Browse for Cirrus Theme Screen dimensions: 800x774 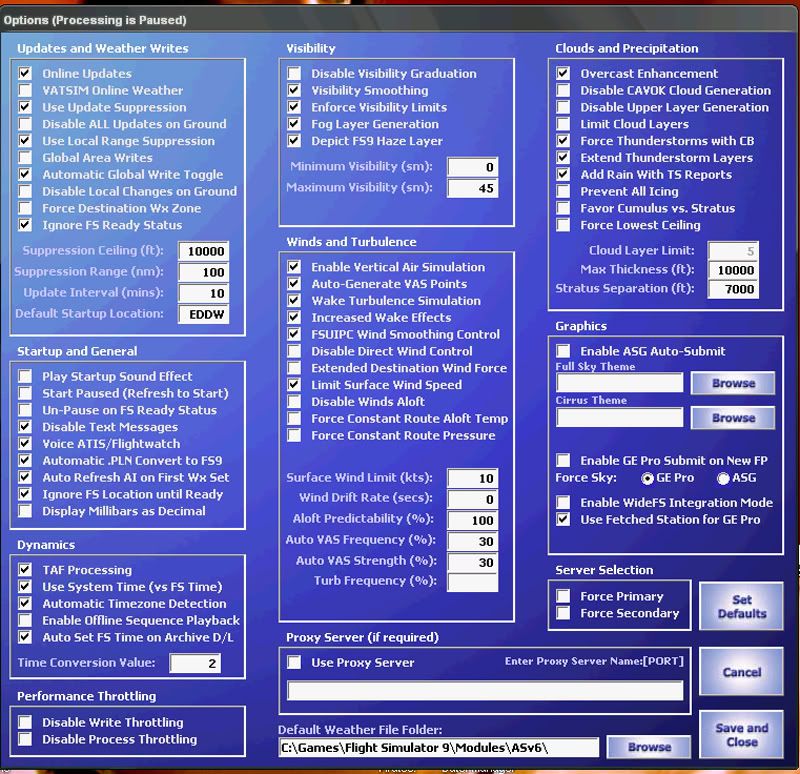coord(733,418)
